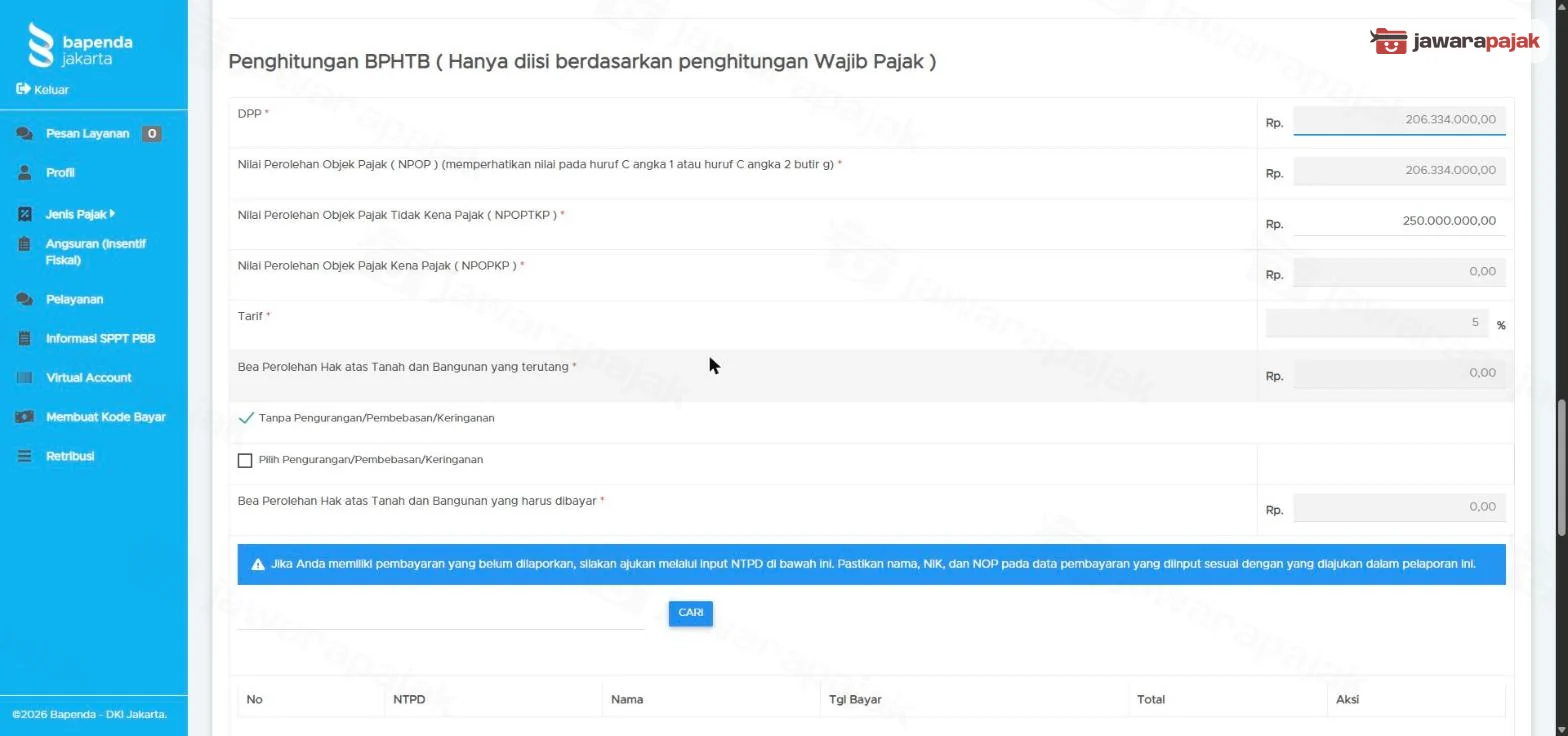Viewport: 1568px width, 736px height.
Task: Open Informasi SPPT PBB menu
Action: click(x=100, y=338)
